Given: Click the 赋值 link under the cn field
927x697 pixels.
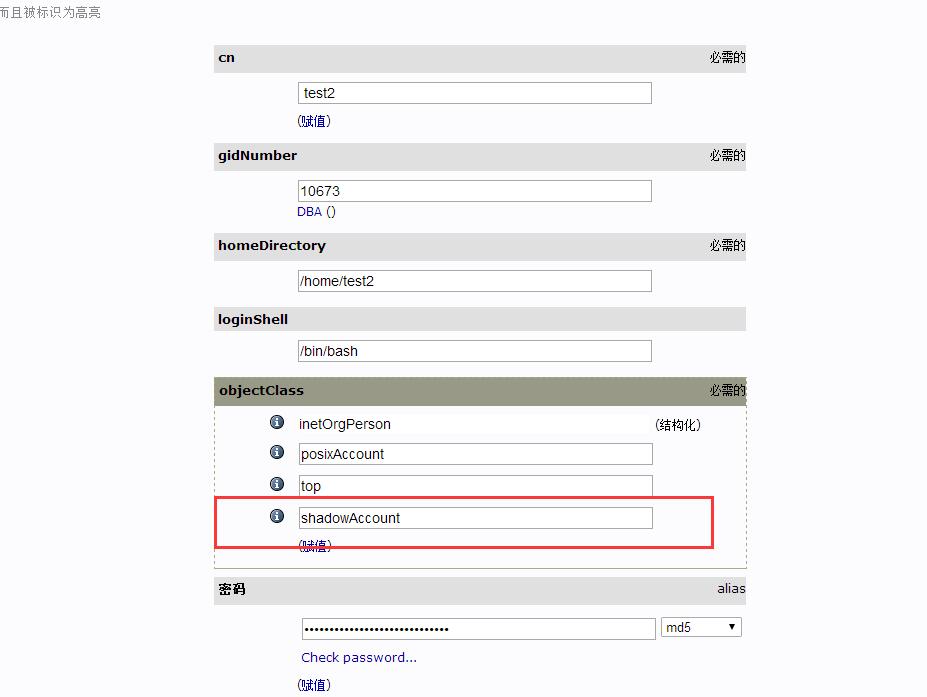Looking at the screenshot, I should point(314,121).
